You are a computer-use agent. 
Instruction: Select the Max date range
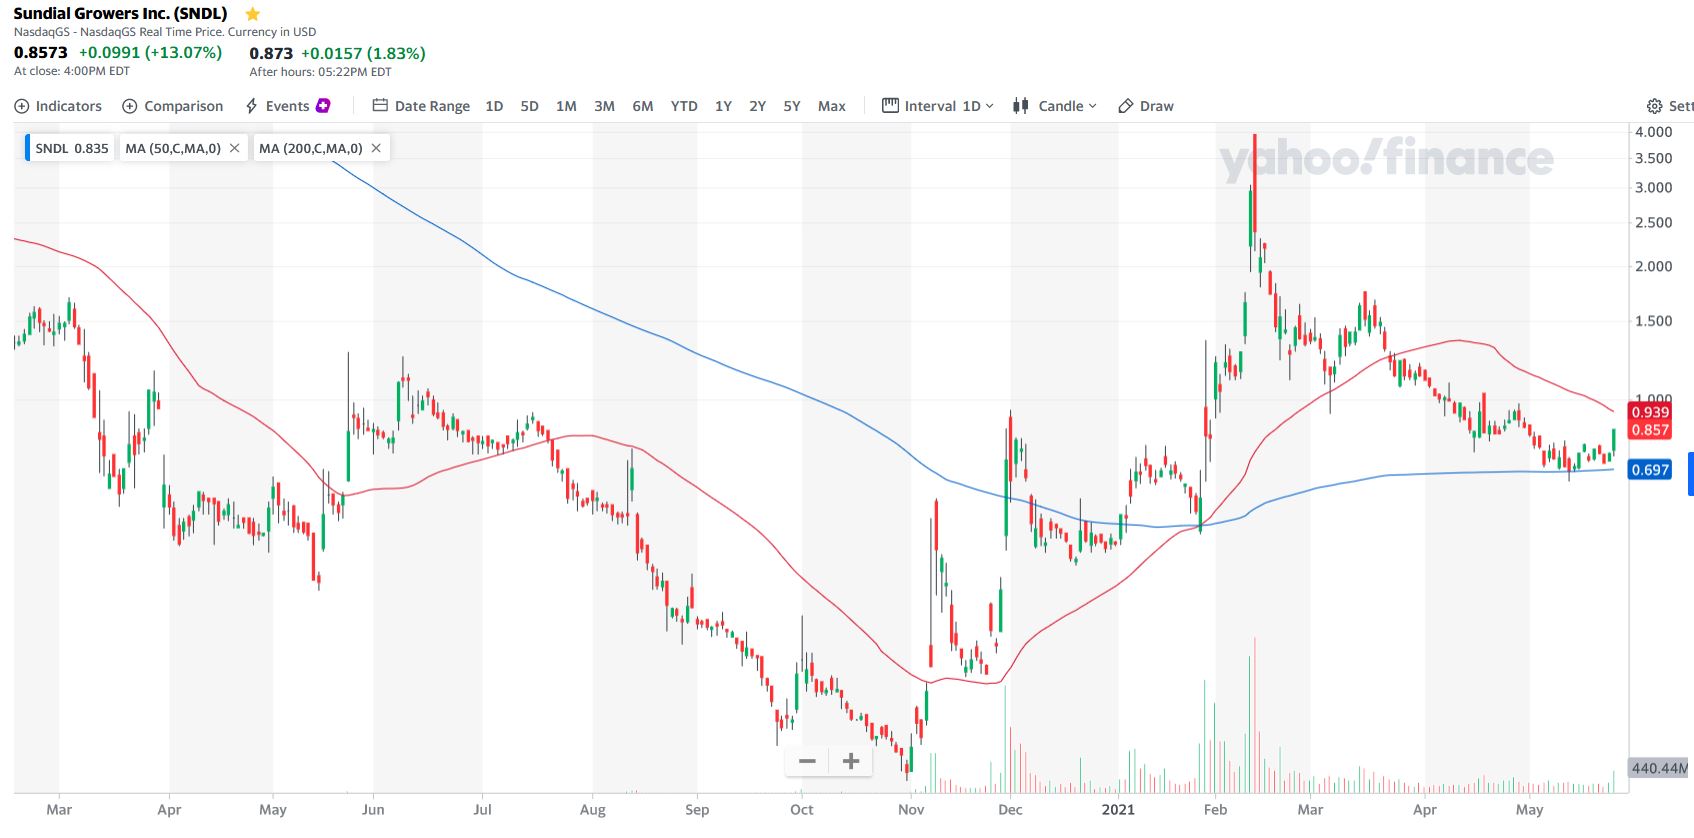tap(832, 106)
